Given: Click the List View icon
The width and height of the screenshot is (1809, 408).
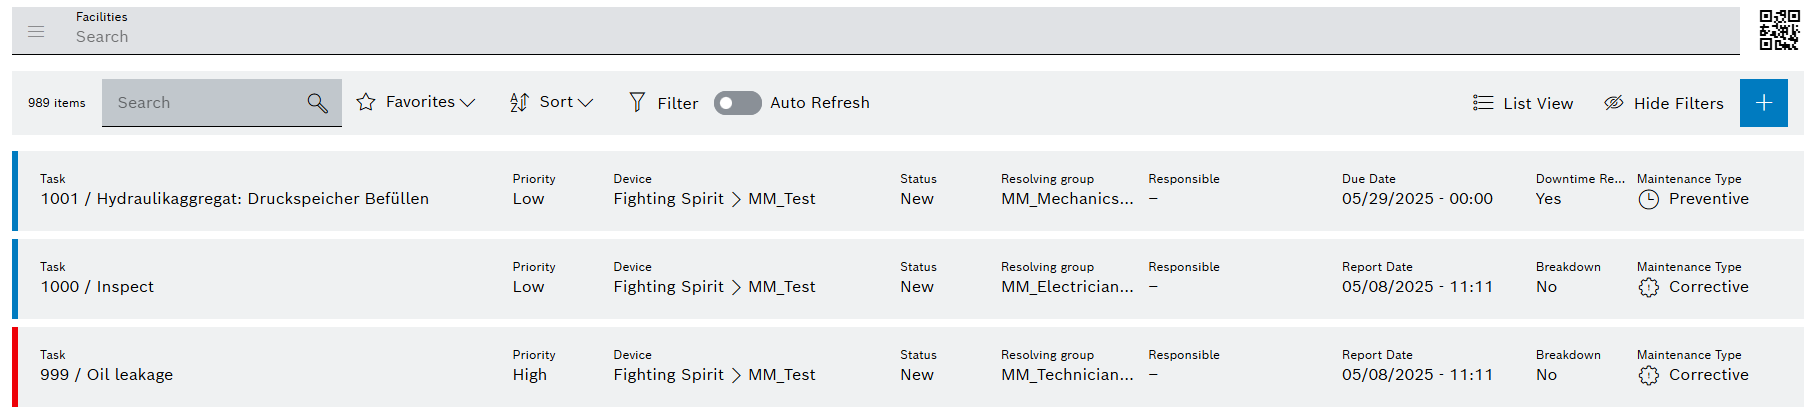Looking at the screenshot, I should (1483, 103).
